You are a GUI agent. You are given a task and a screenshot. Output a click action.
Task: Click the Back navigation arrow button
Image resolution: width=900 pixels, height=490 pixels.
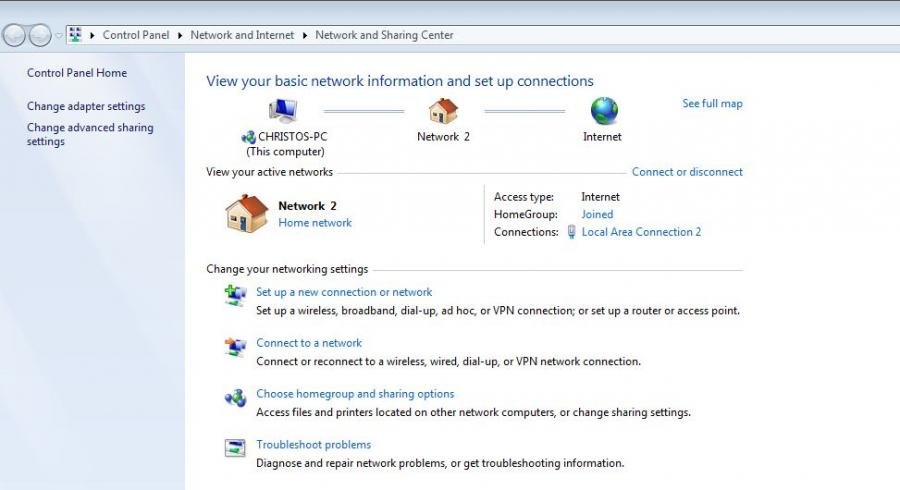14,36
